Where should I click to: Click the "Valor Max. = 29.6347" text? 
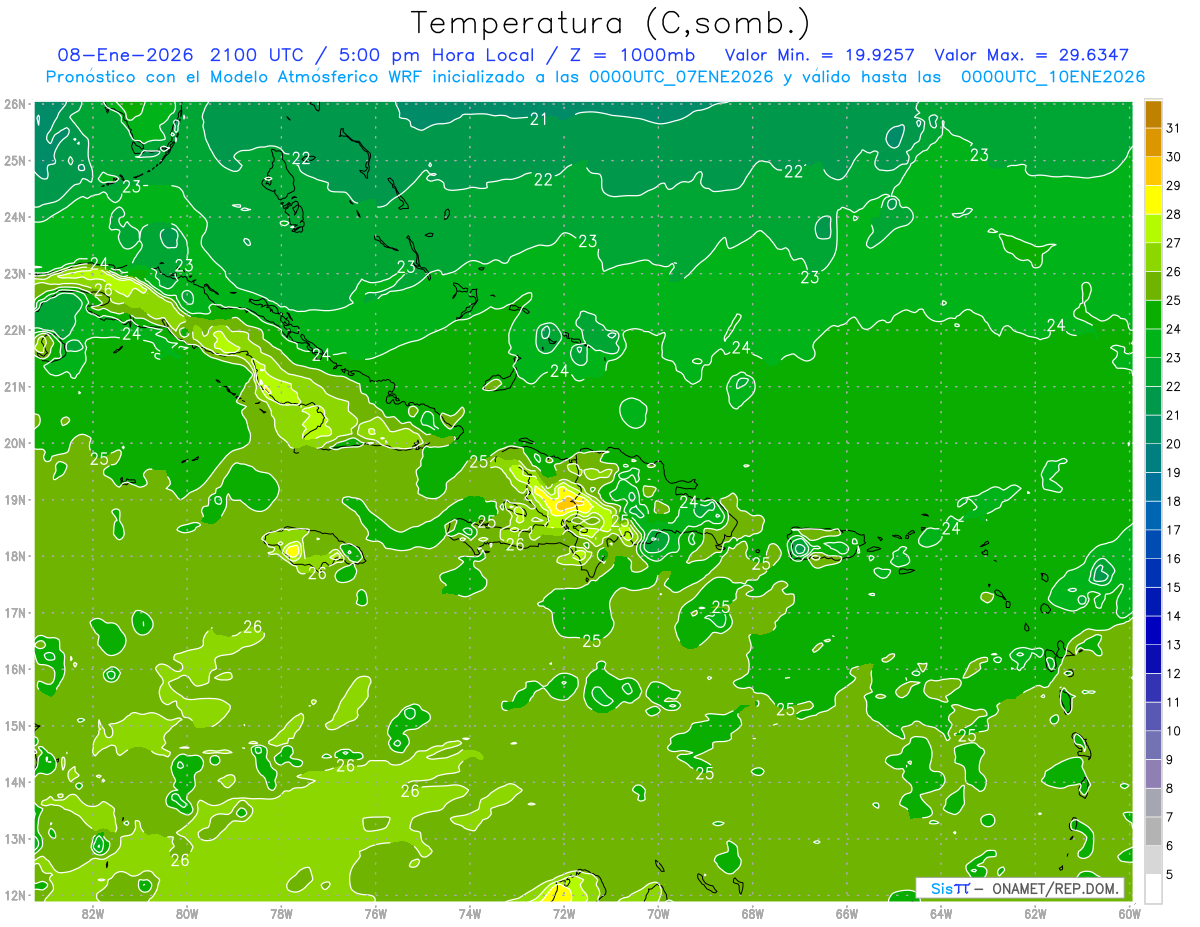tap(1030, 55)
